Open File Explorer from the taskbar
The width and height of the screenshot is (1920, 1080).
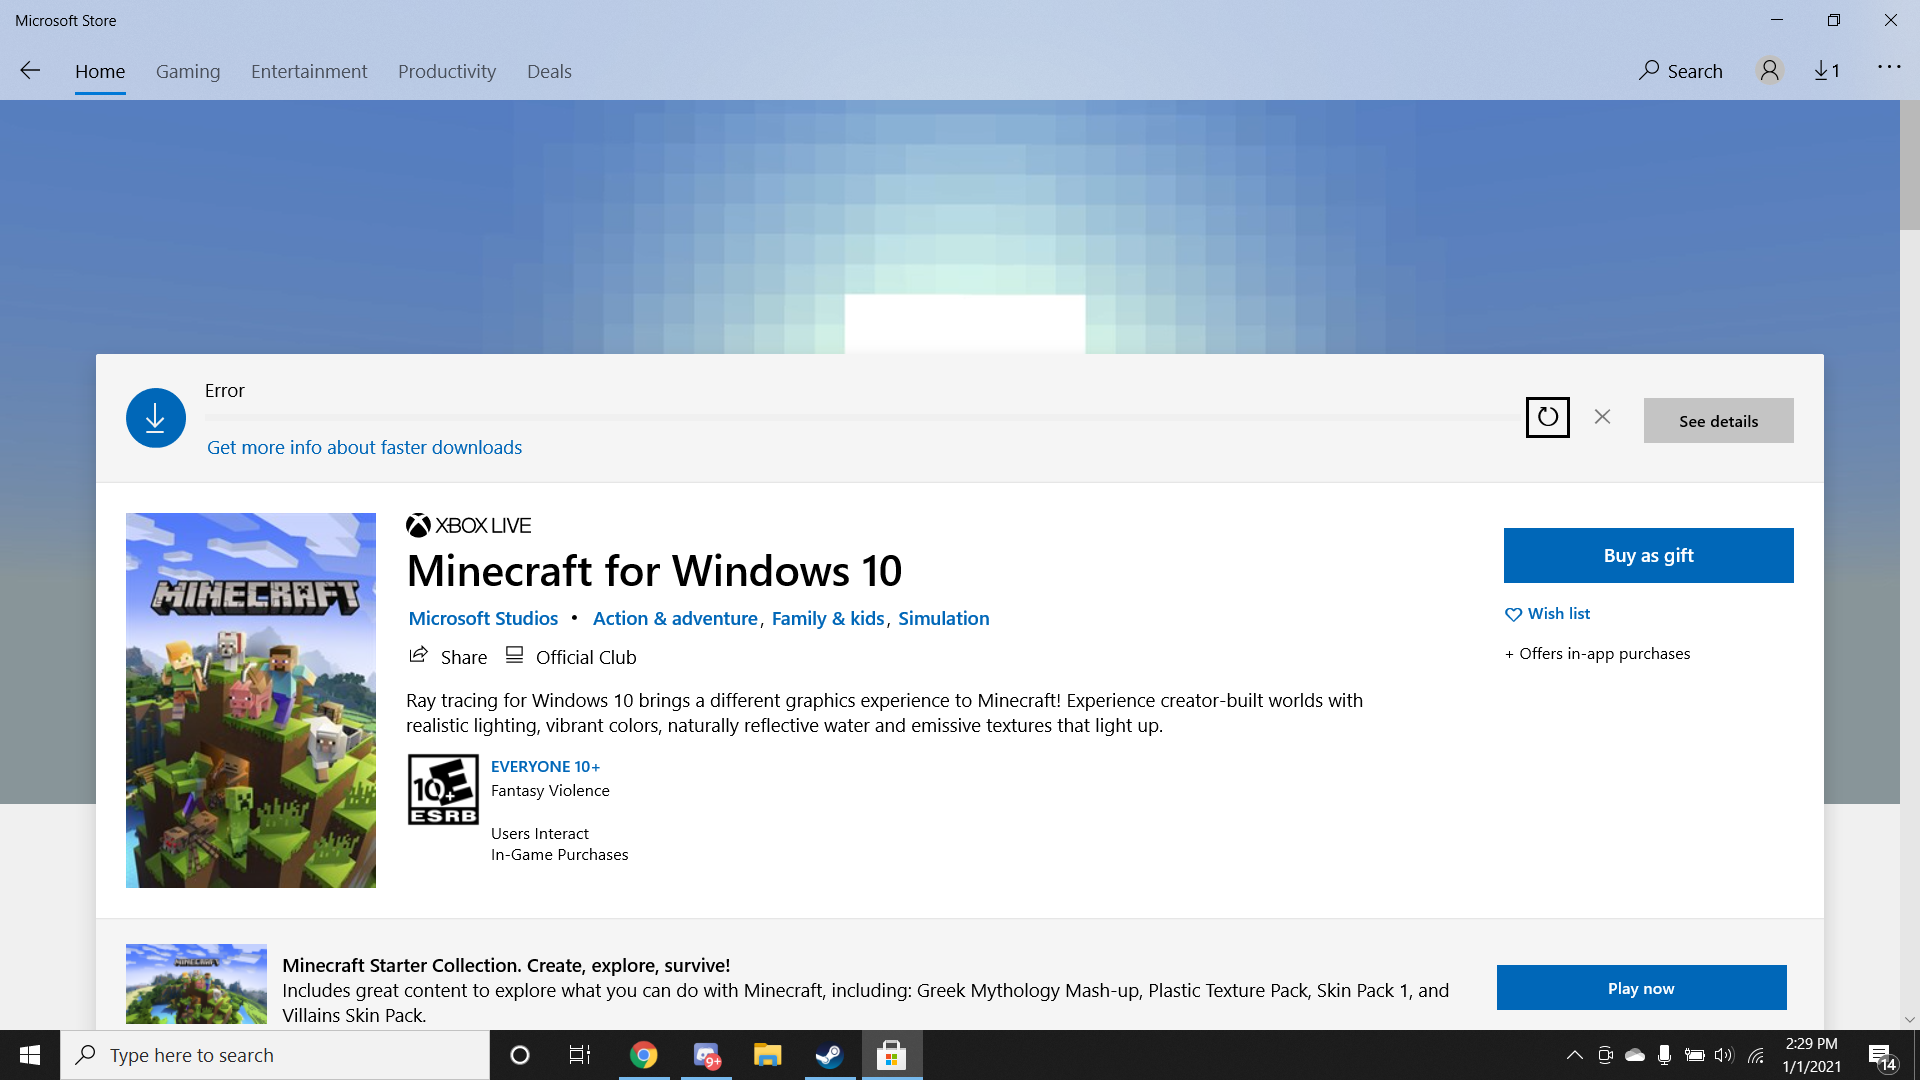click(x=767, y=1055)
